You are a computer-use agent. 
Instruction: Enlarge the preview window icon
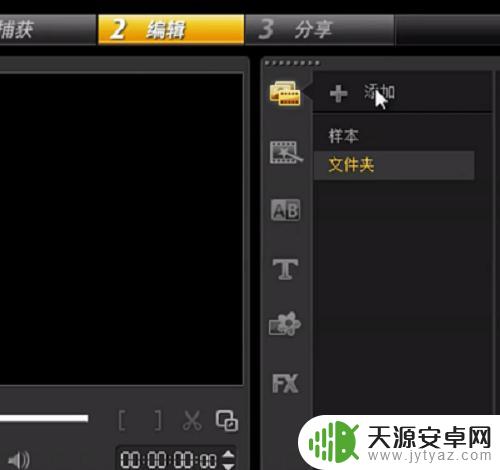[227, 421]
